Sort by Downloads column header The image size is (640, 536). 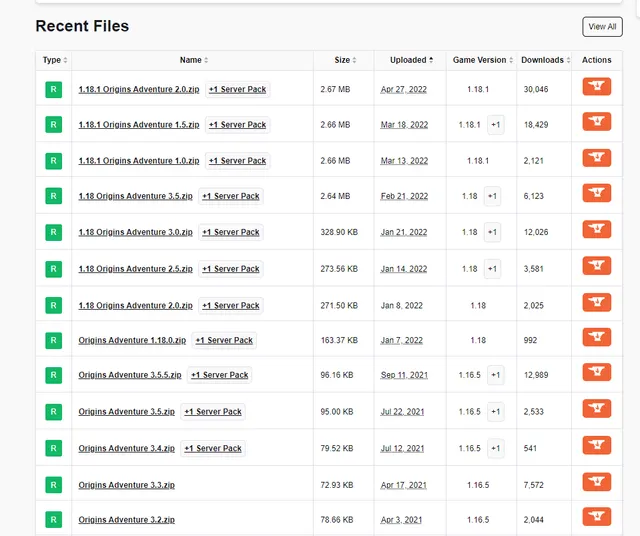(x=545, y=60)
